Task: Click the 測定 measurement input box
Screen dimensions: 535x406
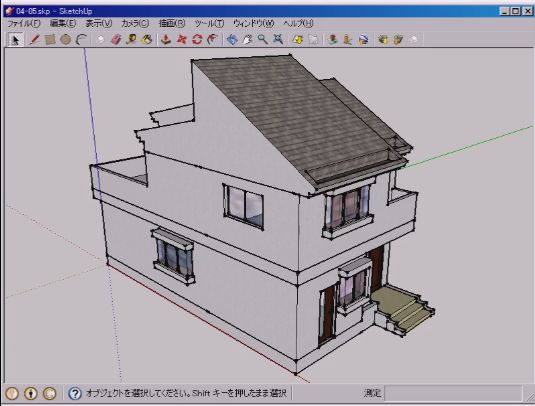Action: (453, 393)
